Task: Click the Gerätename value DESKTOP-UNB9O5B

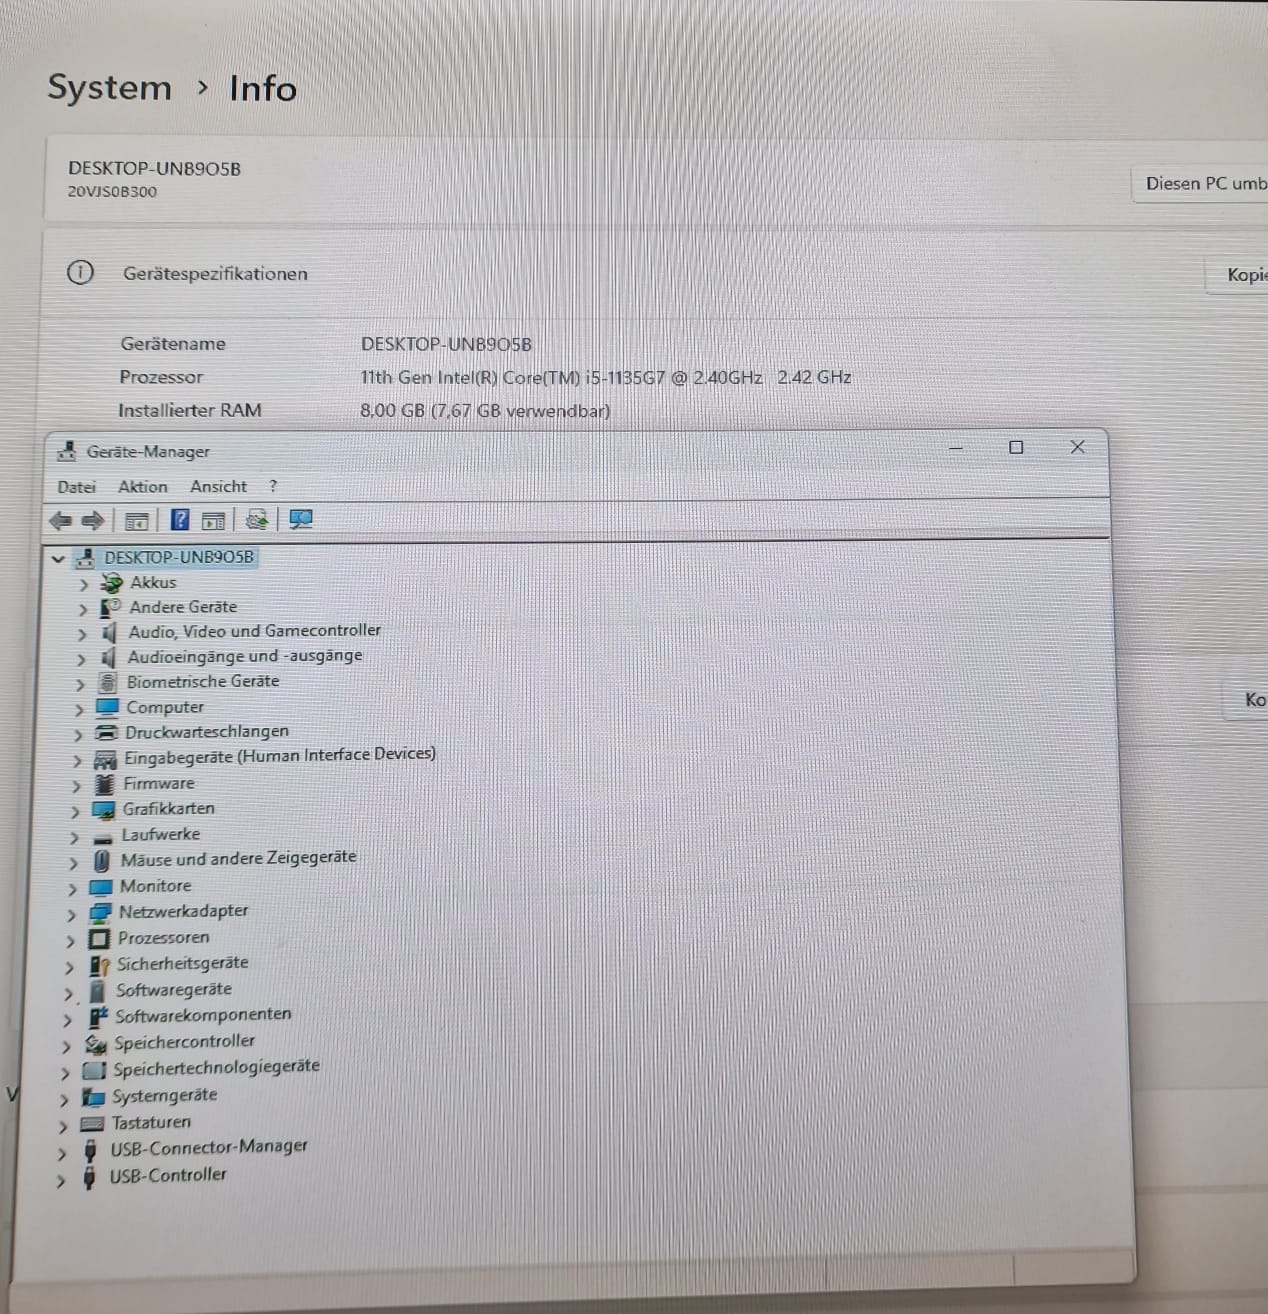Action: (446, 344)
